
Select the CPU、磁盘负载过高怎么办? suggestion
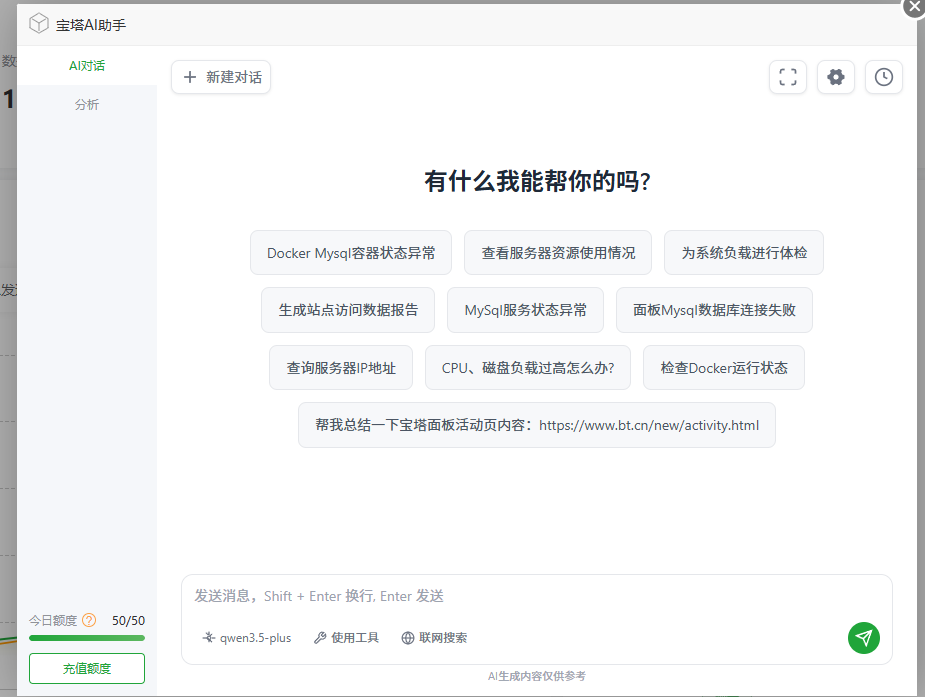coord(528,368)
